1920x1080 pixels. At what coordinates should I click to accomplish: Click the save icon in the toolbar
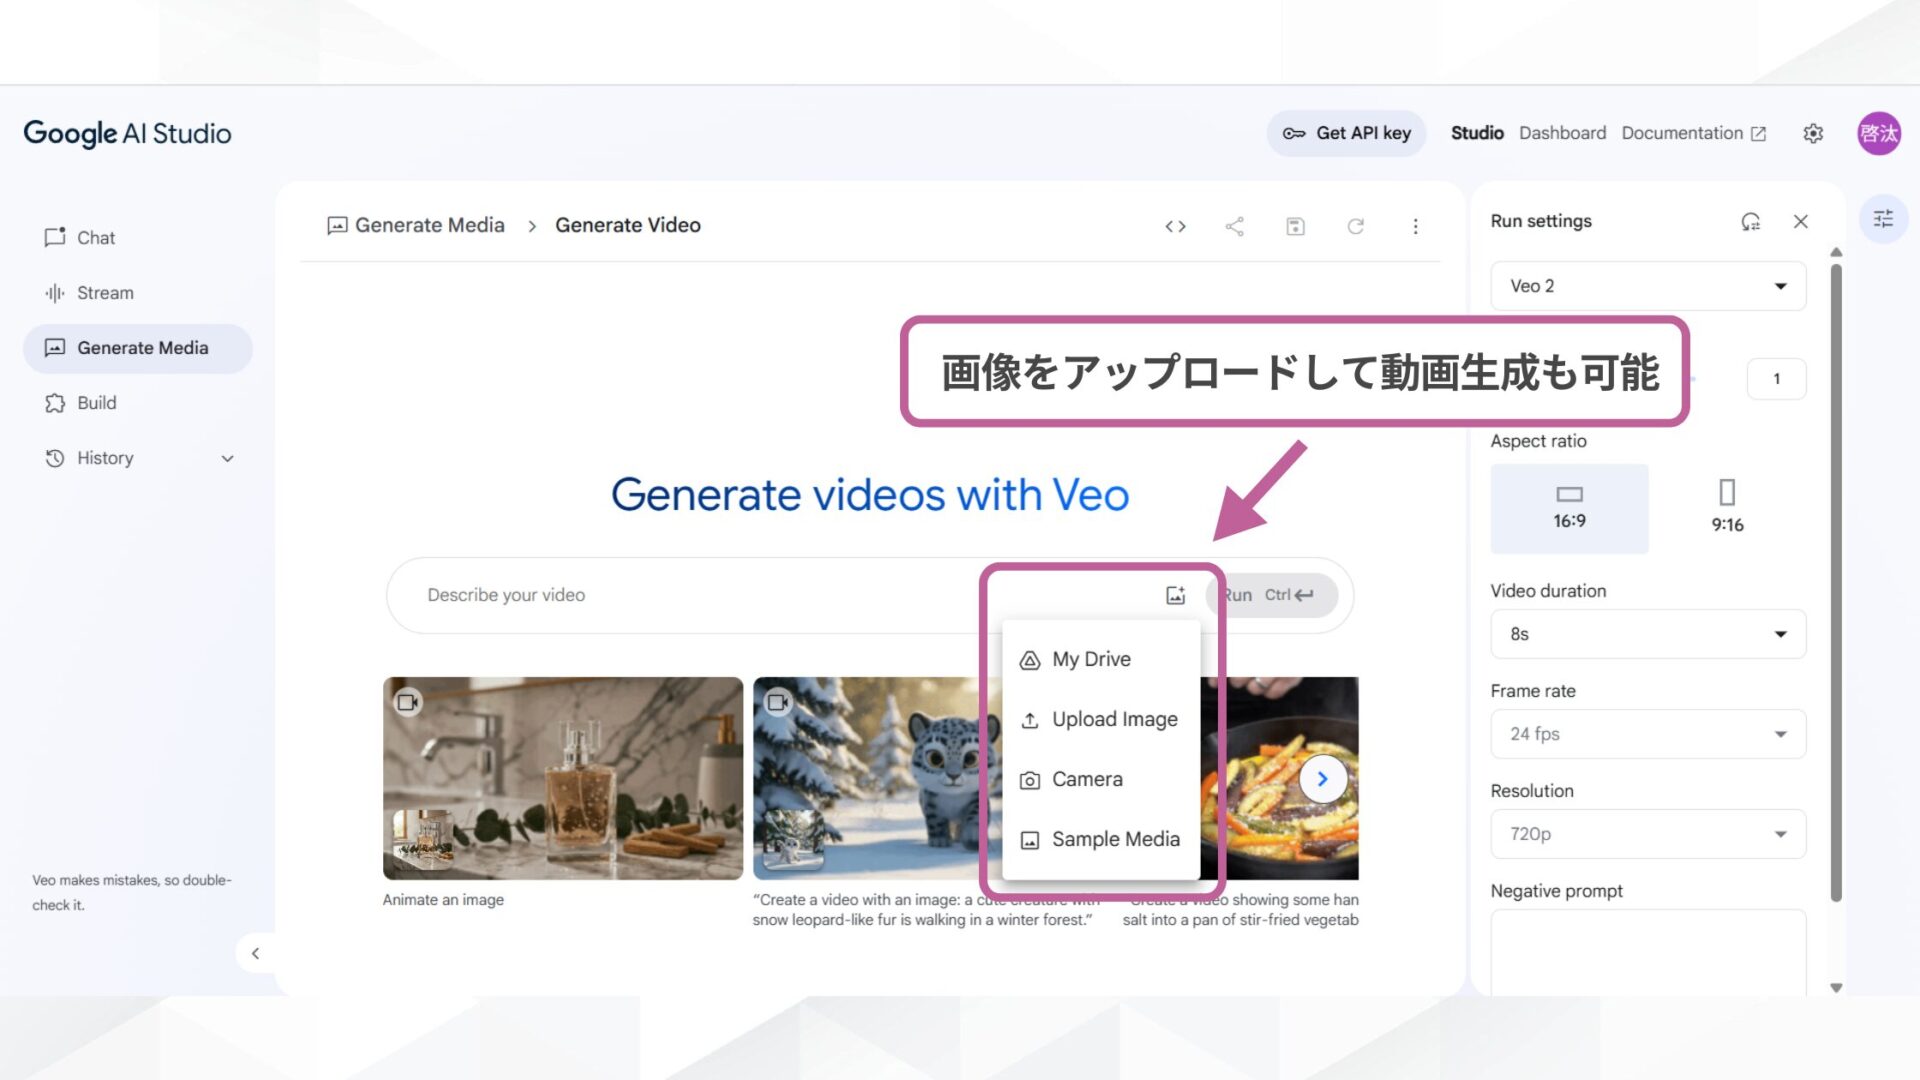click(1295, 226)
